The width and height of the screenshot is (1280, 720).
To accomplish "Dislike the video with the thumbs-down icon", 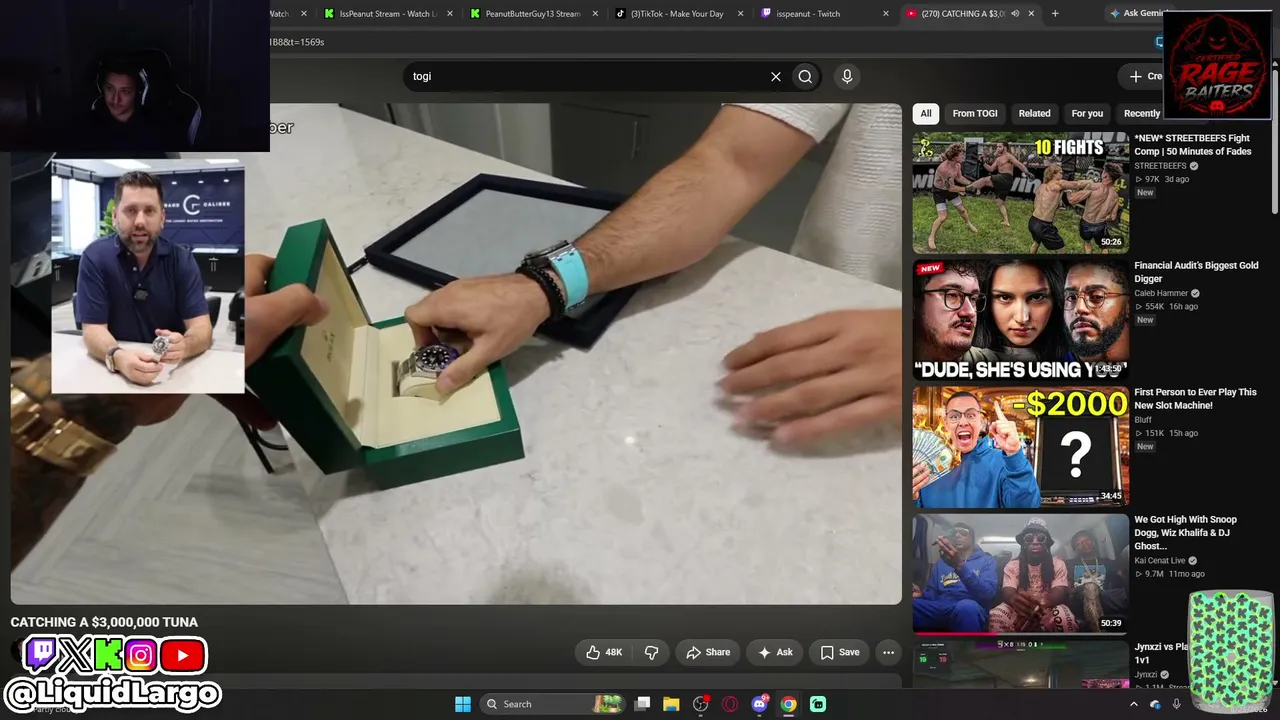I will tap(651, 652).
